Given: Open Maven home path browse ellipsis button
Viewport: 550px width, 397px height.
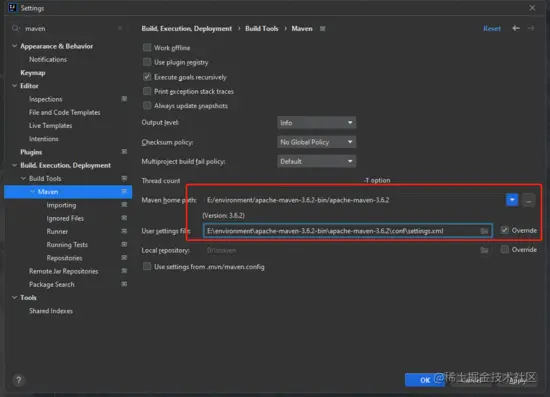Looking at the screenshot, I should (528, 200).
